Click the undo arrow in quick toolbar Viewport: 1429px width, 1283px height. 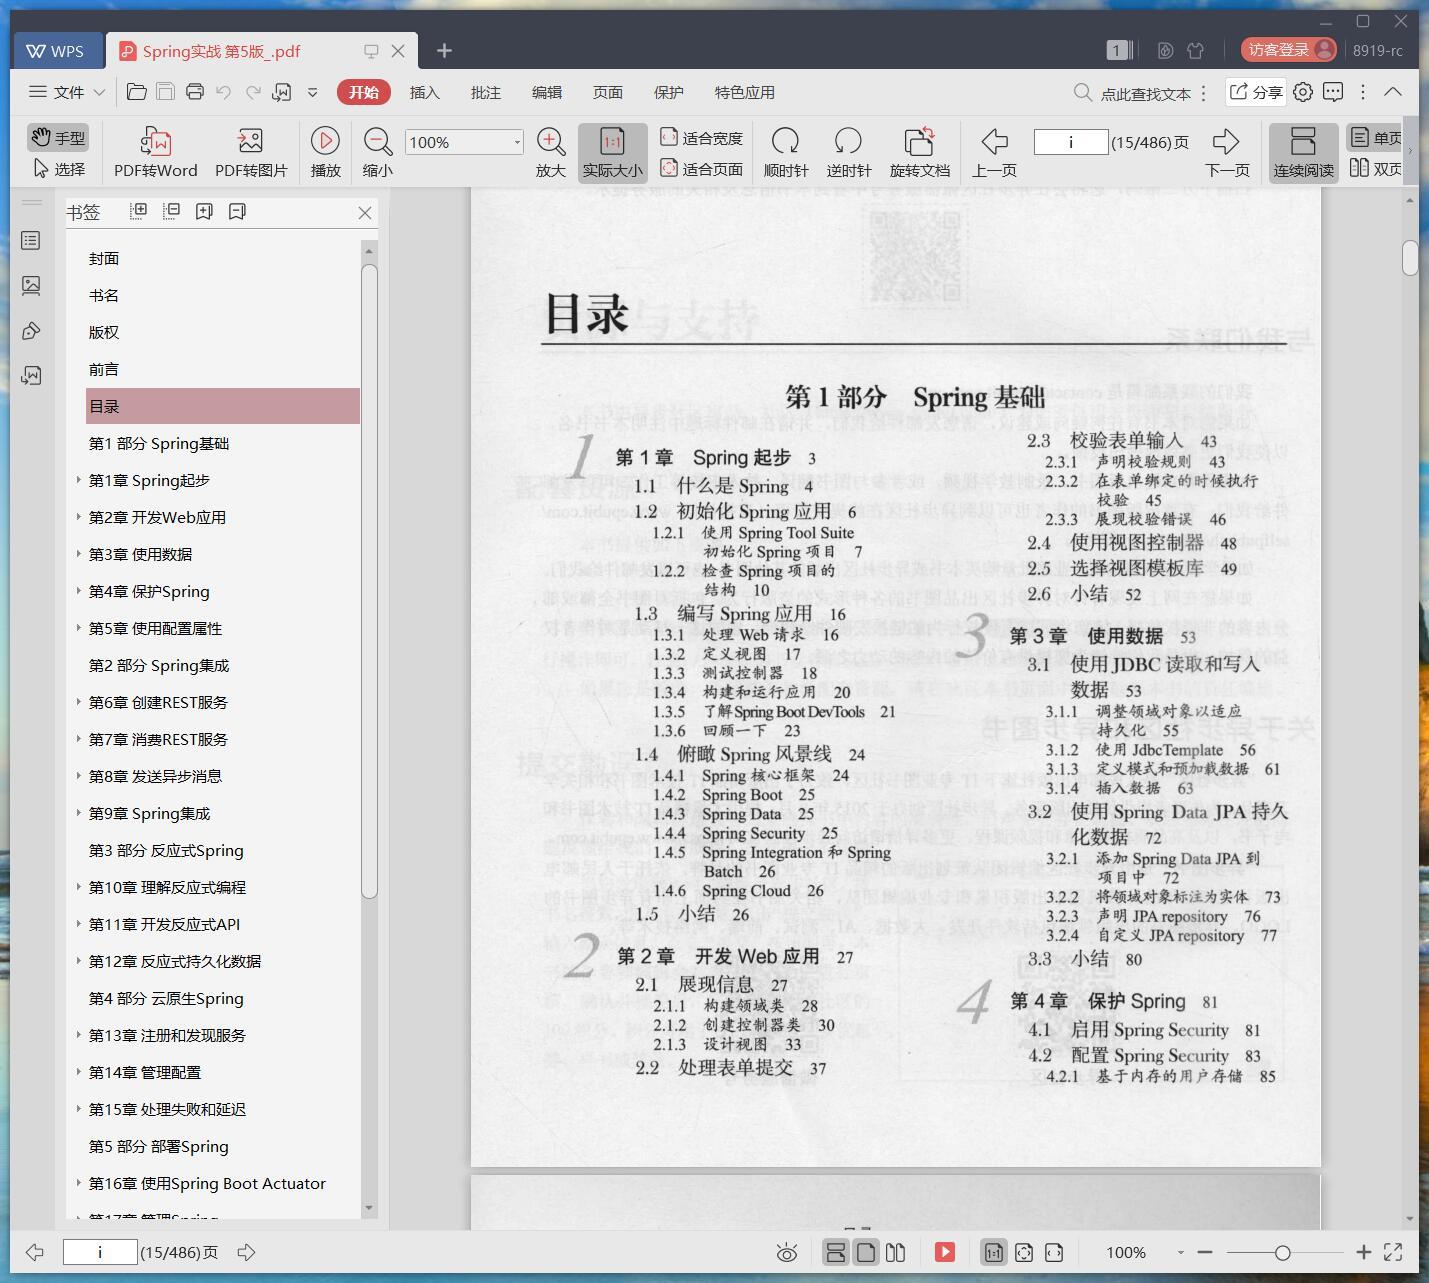pyautogui.click(x=223, y=92)
